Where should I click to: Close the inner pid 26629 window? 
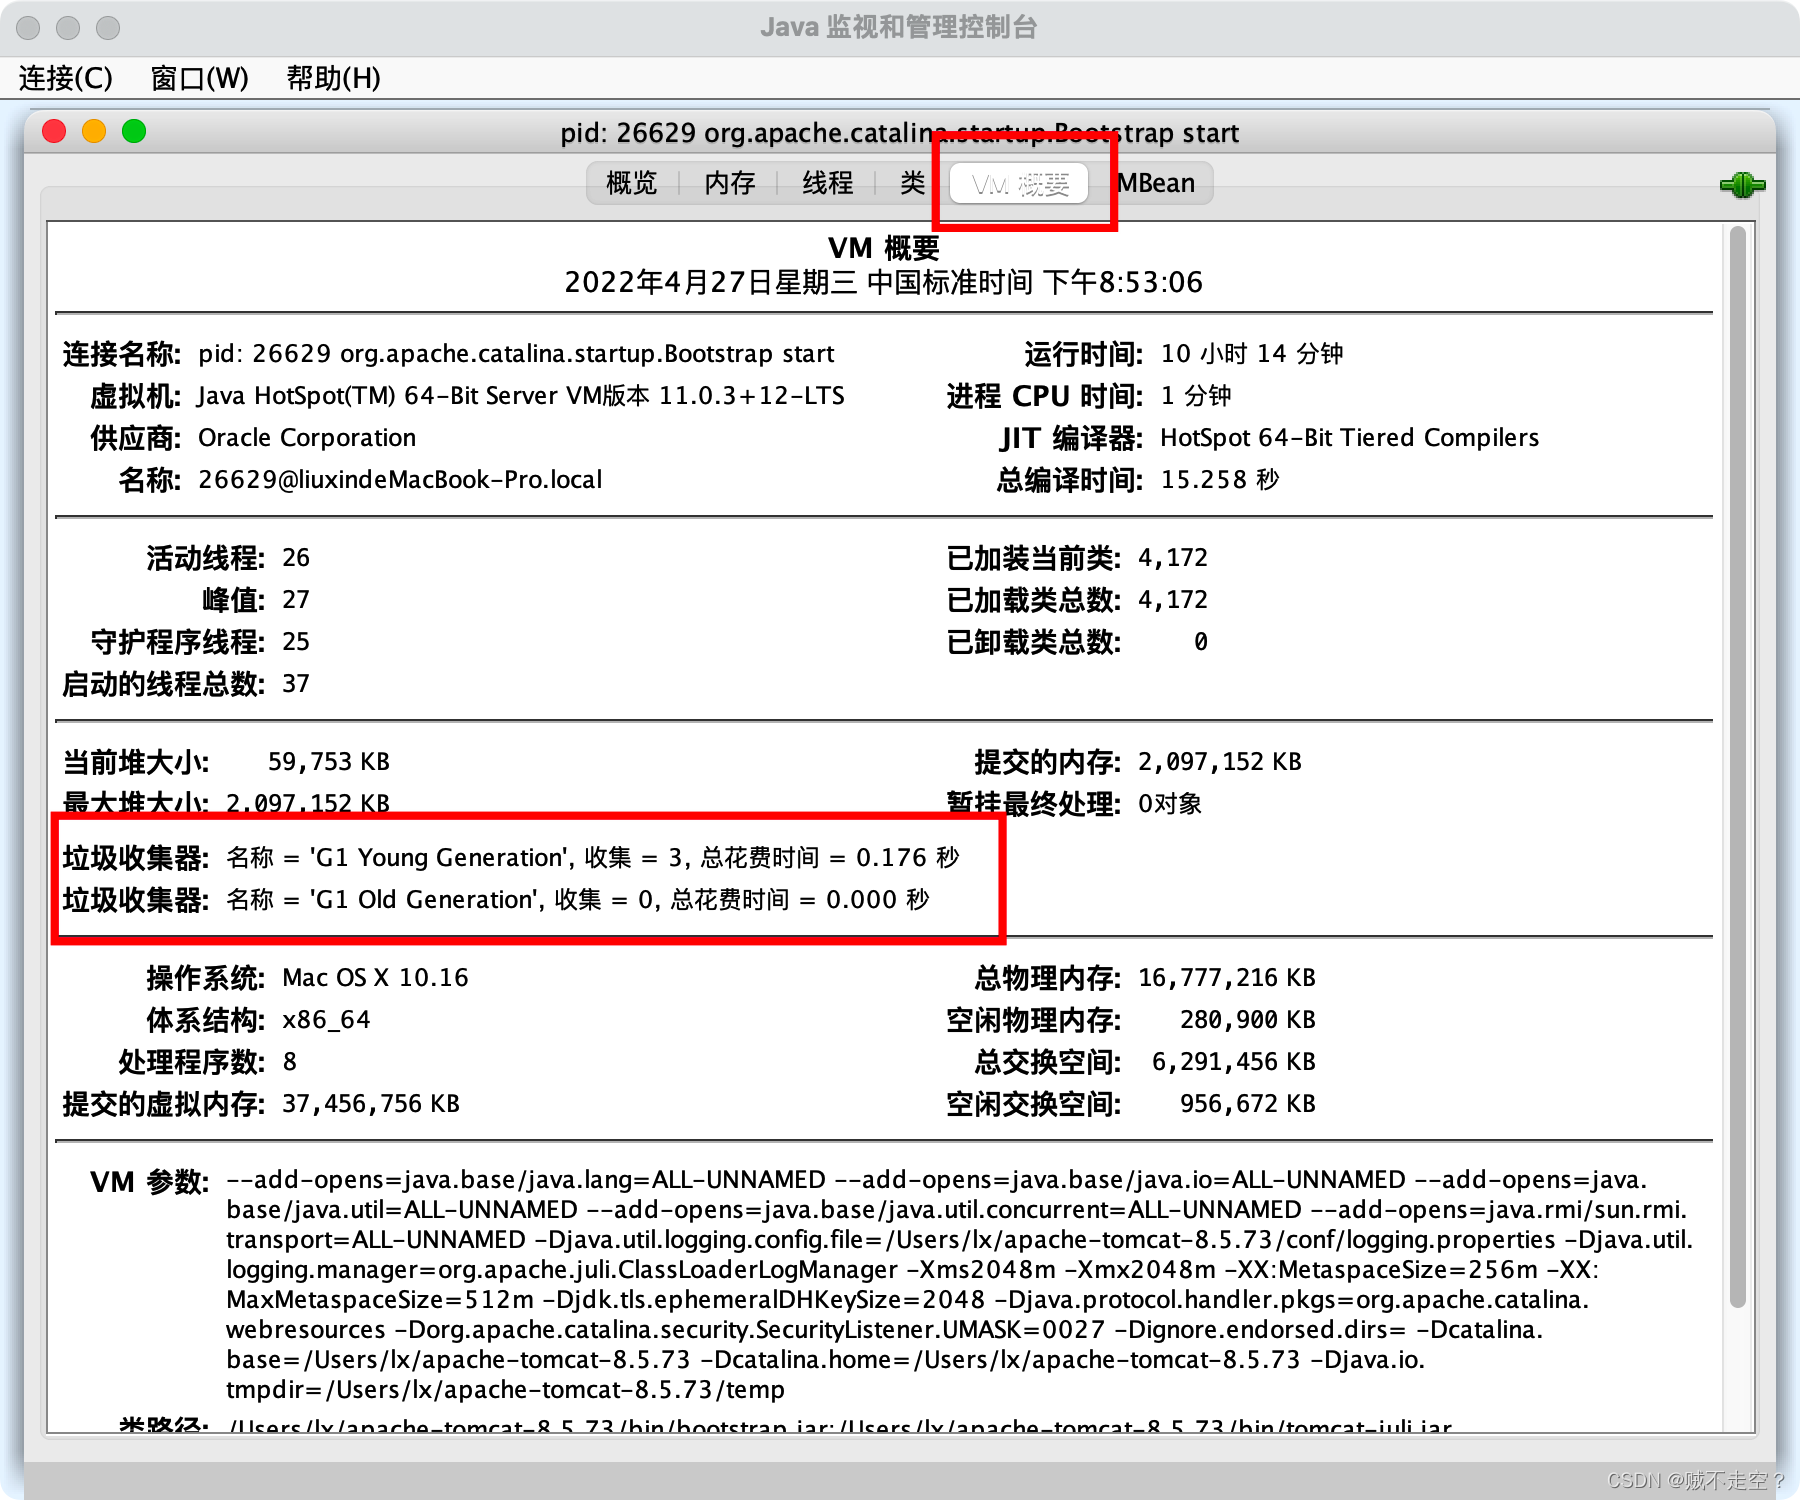54,131
